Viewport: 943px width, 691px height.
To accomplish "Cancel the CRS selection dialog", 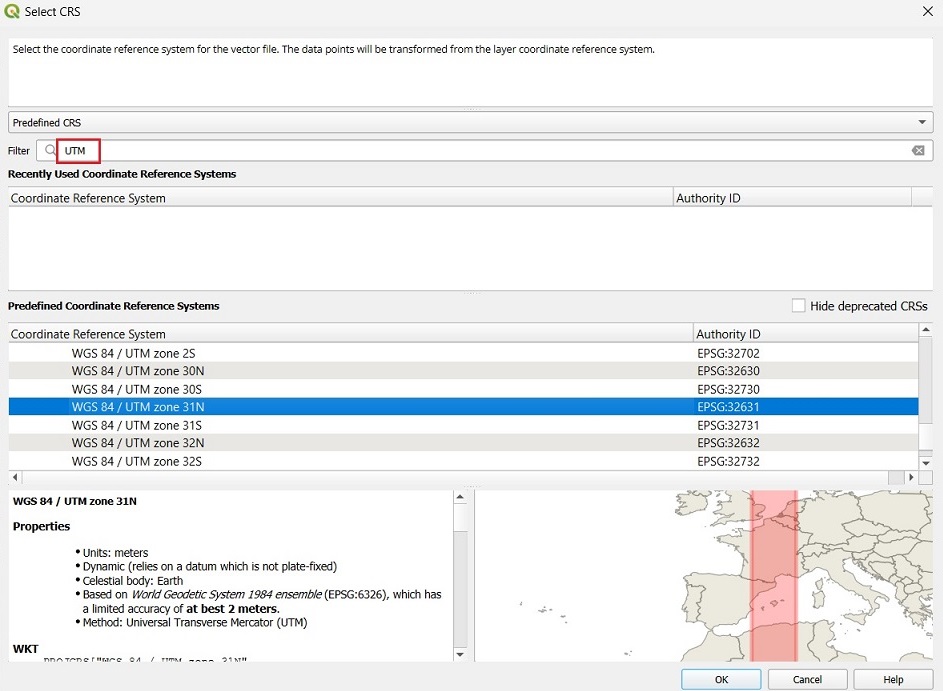I will 807,678.
